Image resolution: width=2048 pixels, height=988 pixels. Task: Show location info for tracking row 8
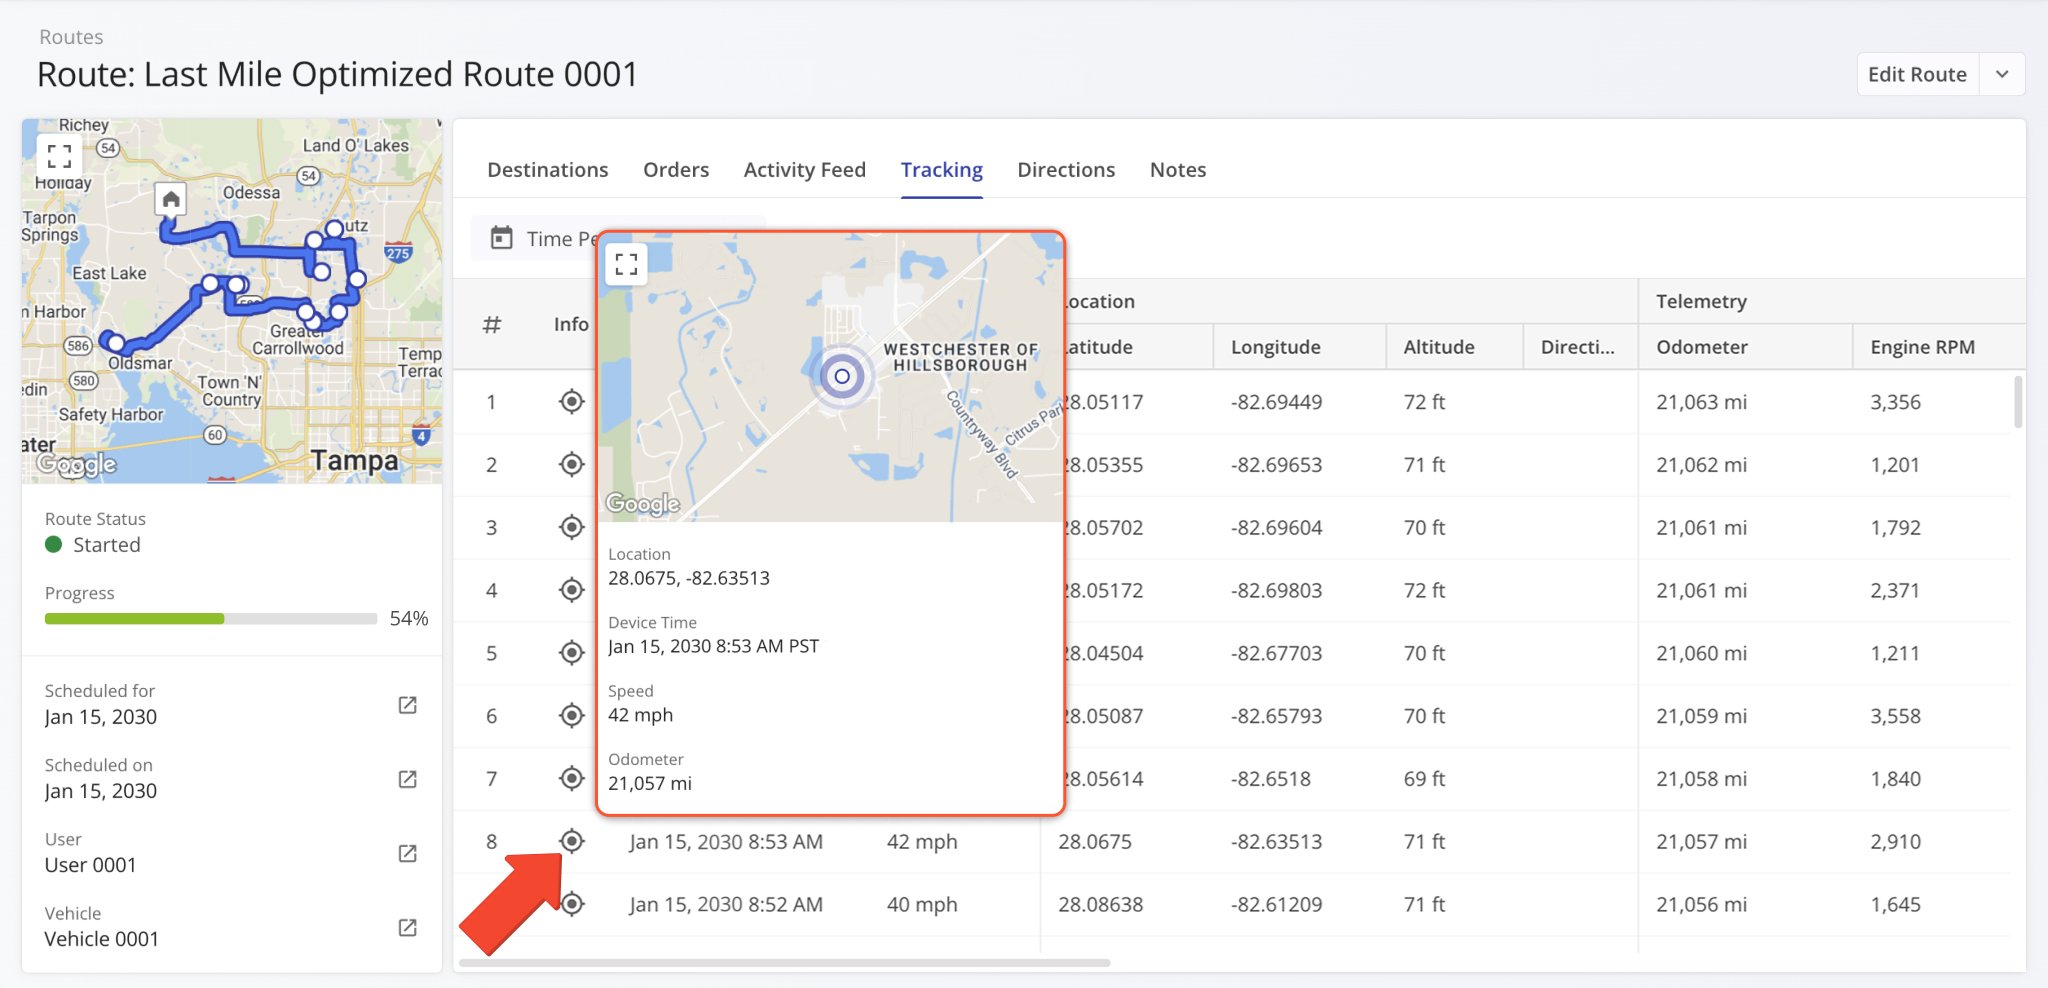click(x=571, y=841)
